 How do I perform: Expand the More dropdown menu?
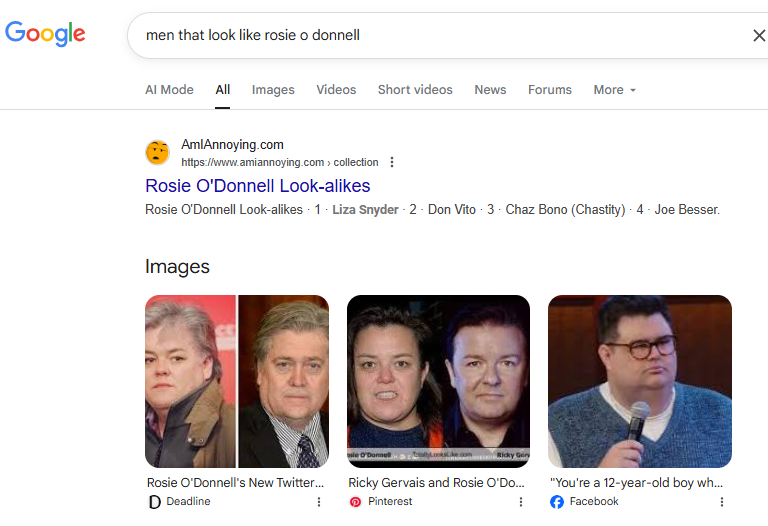coord(614,90)
